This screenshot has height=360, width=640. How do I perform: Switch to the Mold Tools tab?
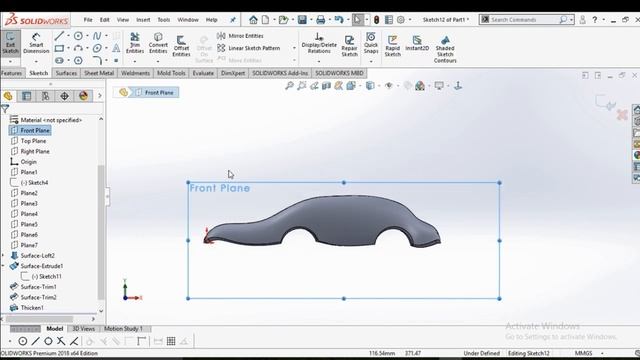[171, 73]
